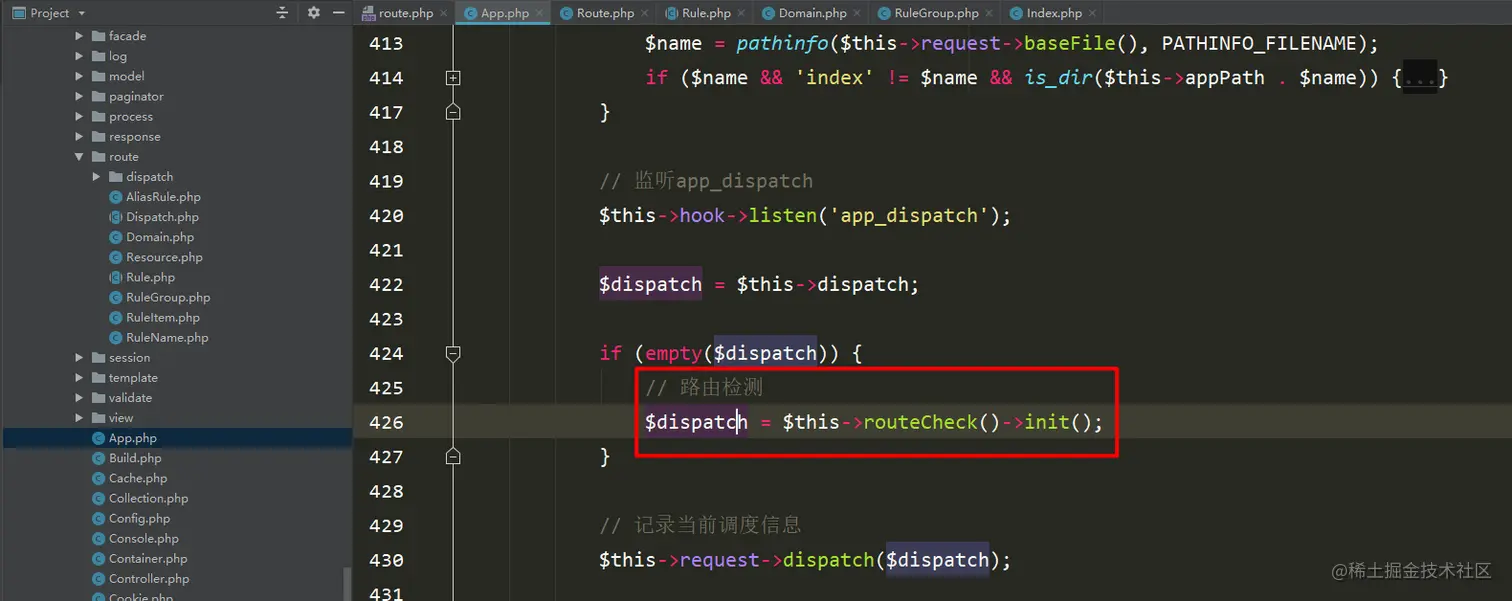Close the Domain.php tab
Viewport: 1512px width, 601px height.
point(857,13)
